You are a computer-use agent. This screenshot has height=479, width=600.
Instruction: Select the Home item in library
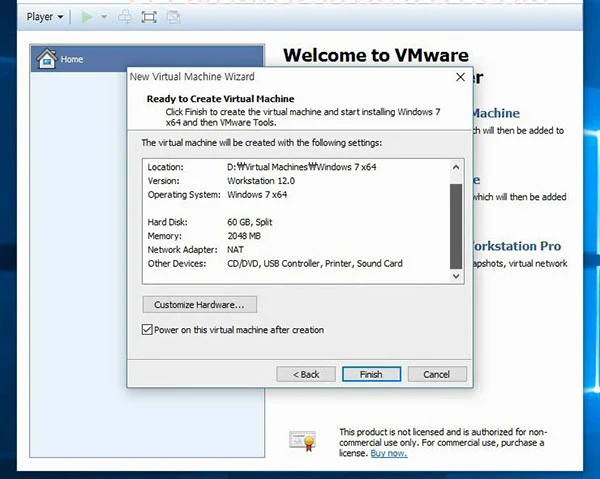147,59
